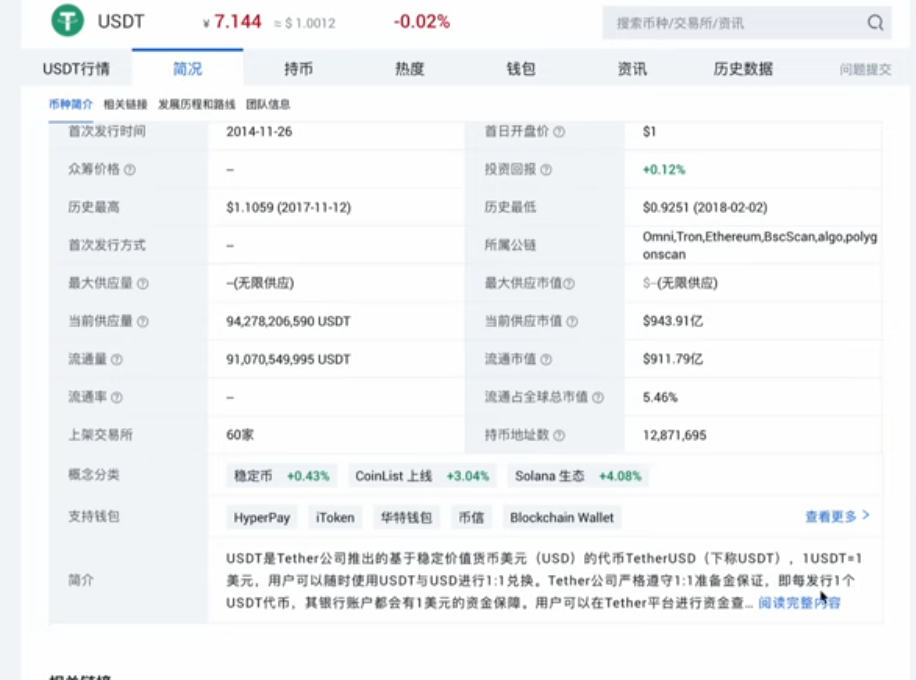
Task: Click the 94,278,206,590 USDT supply value
Action: pyautogui.click(x=288, y=322)
